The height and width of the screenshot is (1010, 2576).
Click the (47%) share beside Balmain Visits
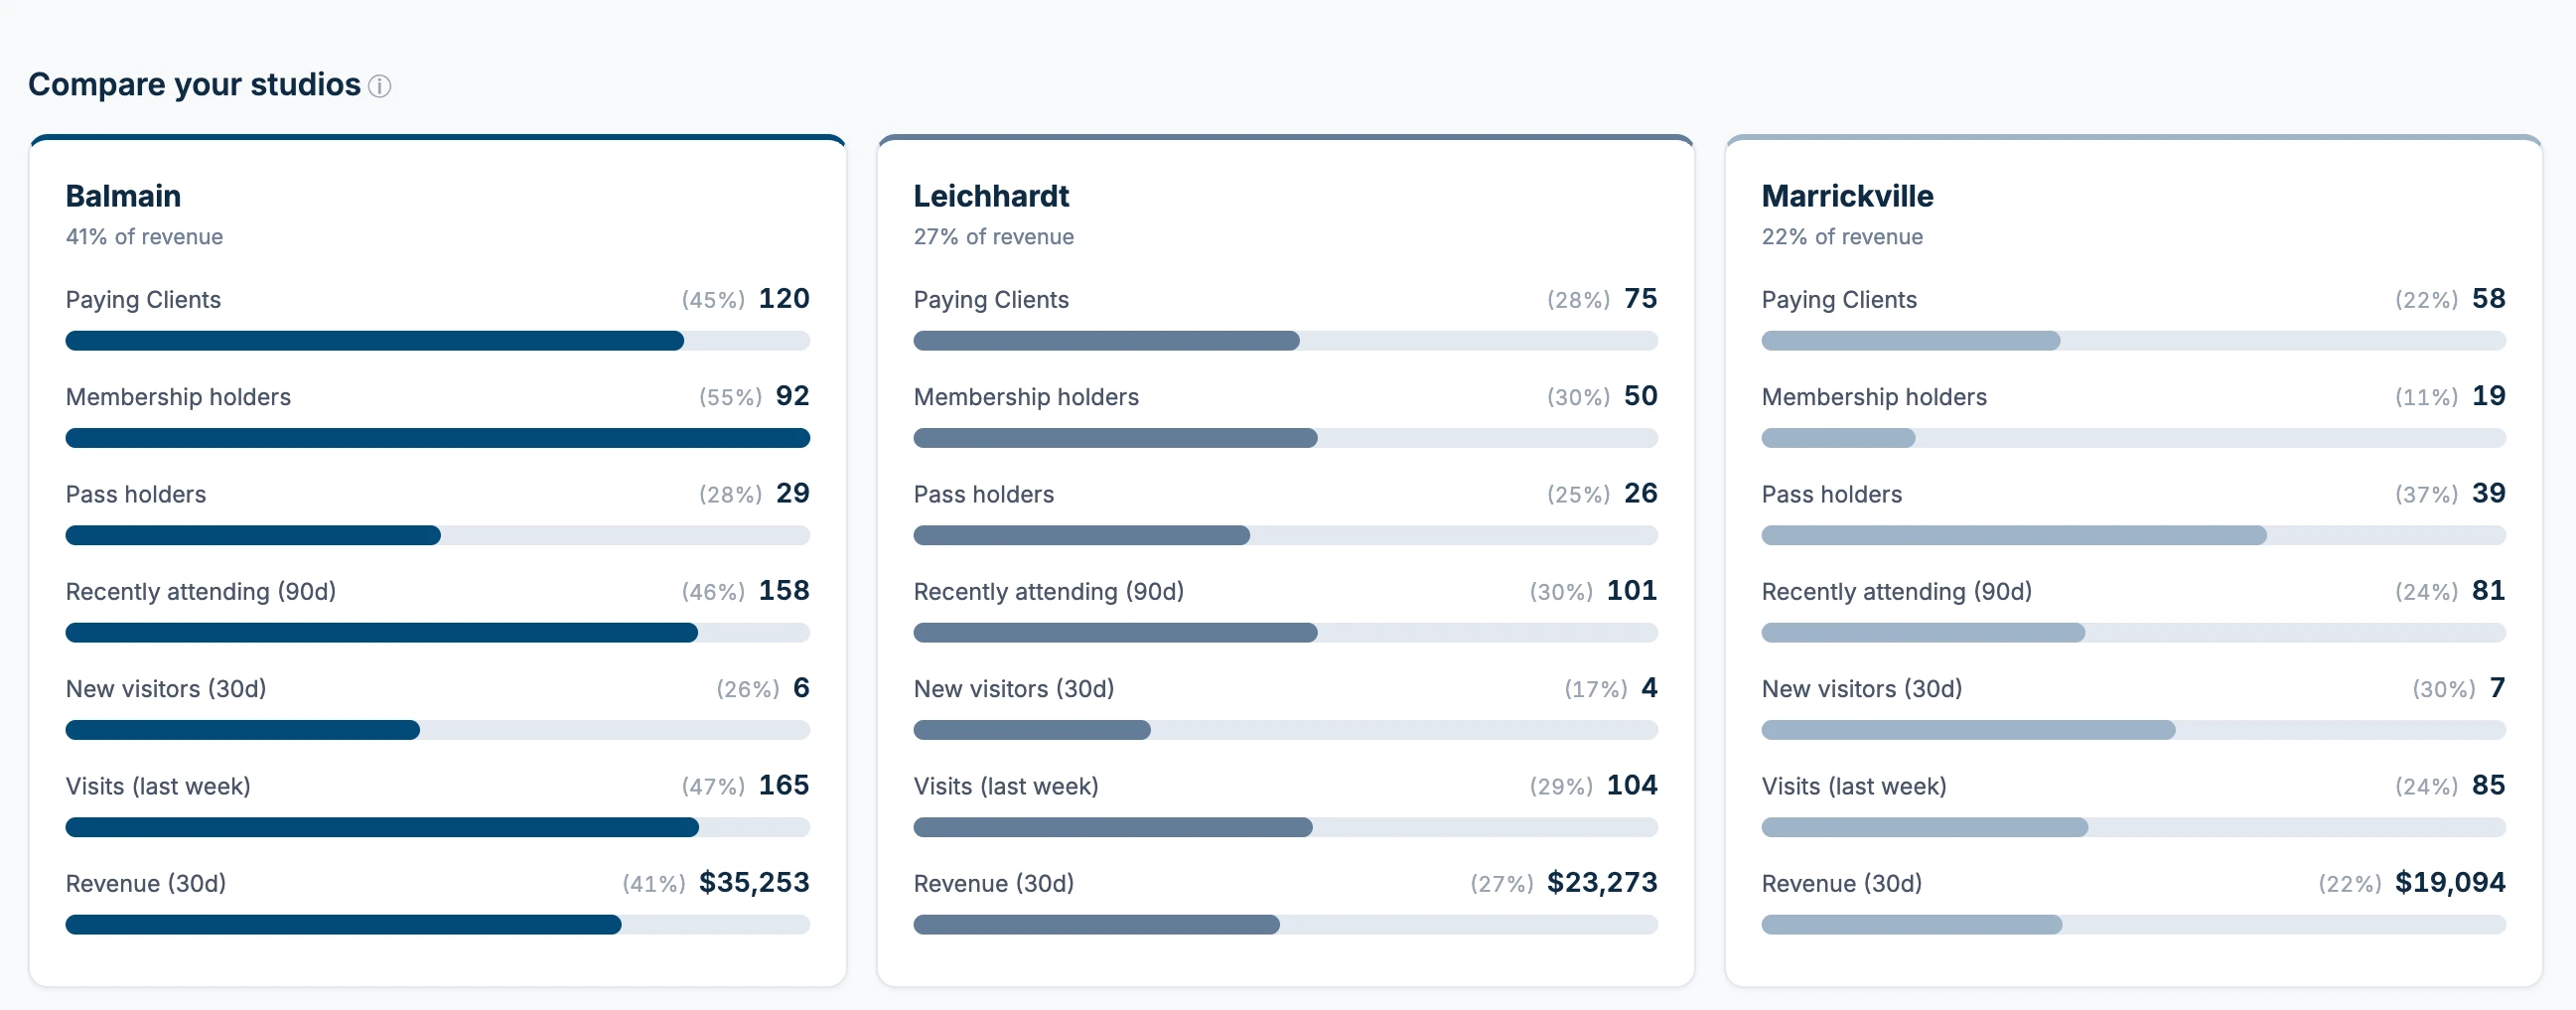coord(713,786)
